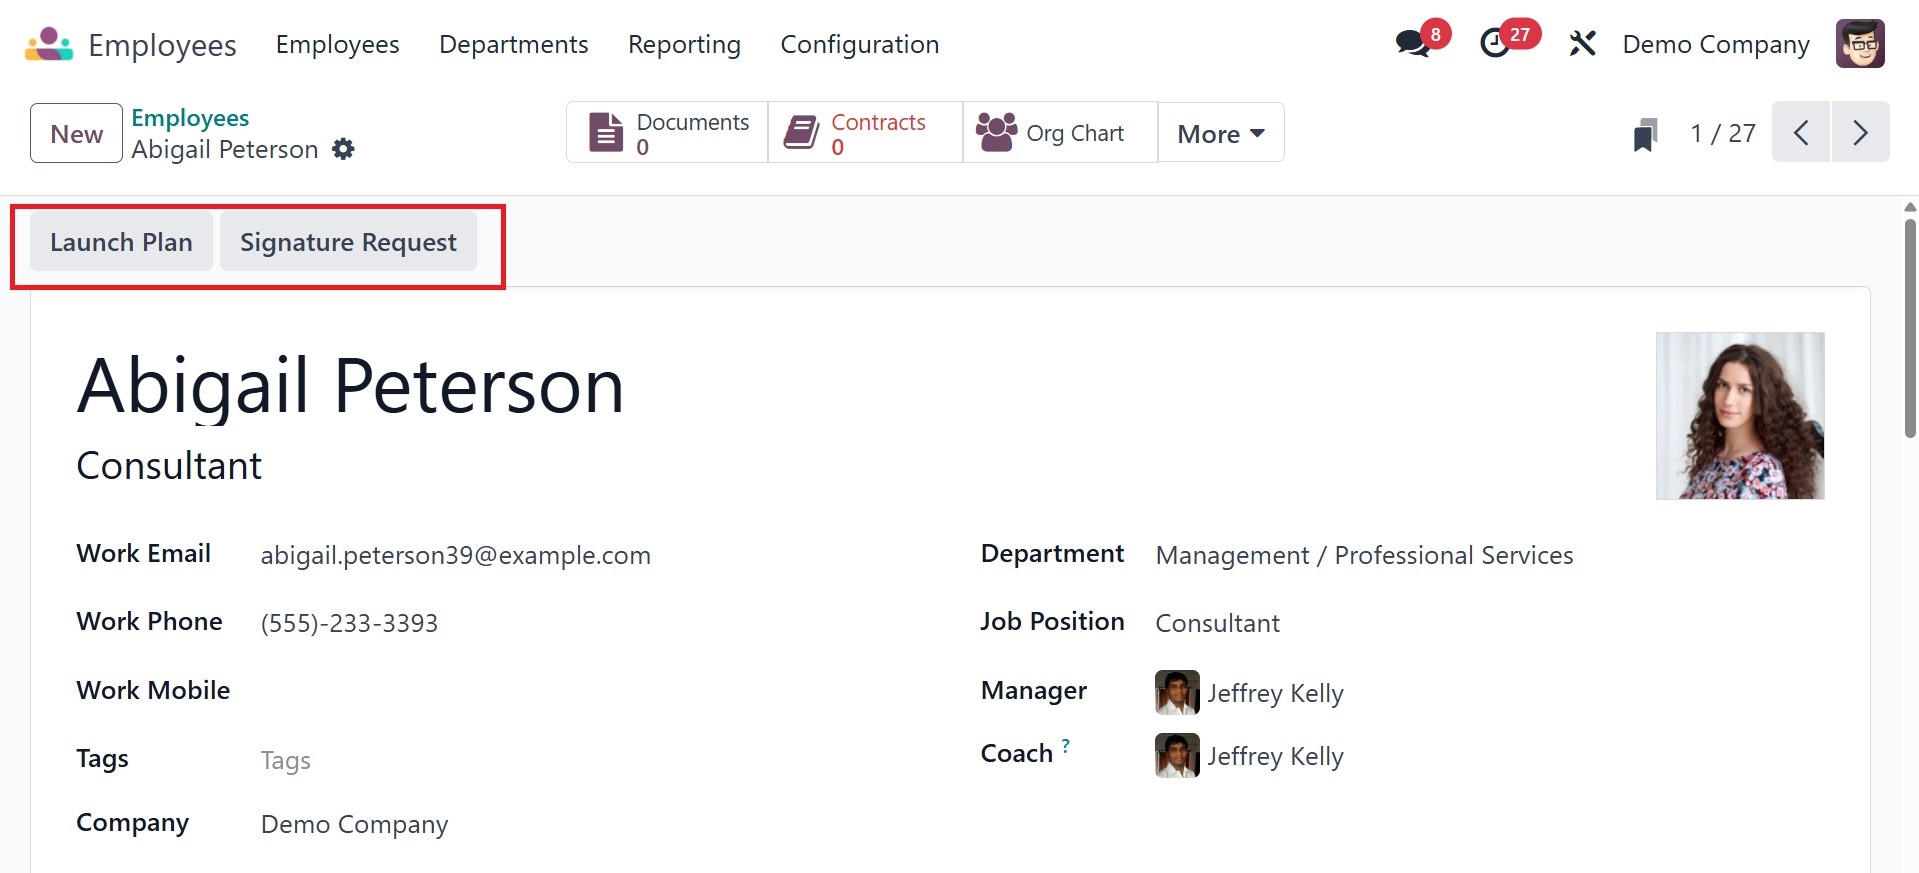The width and height of the screenshot is (1919, 873).
Task: Click the Launch Plan button
Action: pyautogui.click(x=121, y=242)
